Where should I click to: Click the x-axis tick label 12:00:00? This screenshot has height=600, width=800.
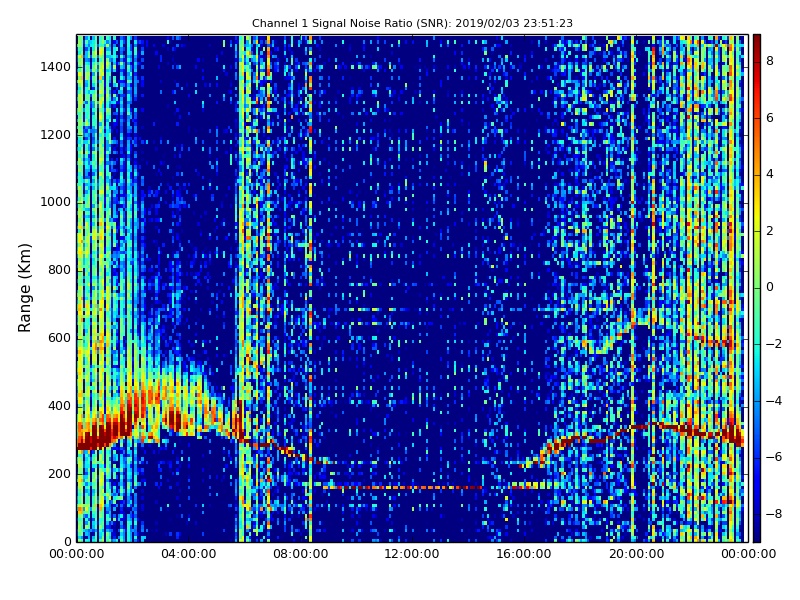click(412, 554)
